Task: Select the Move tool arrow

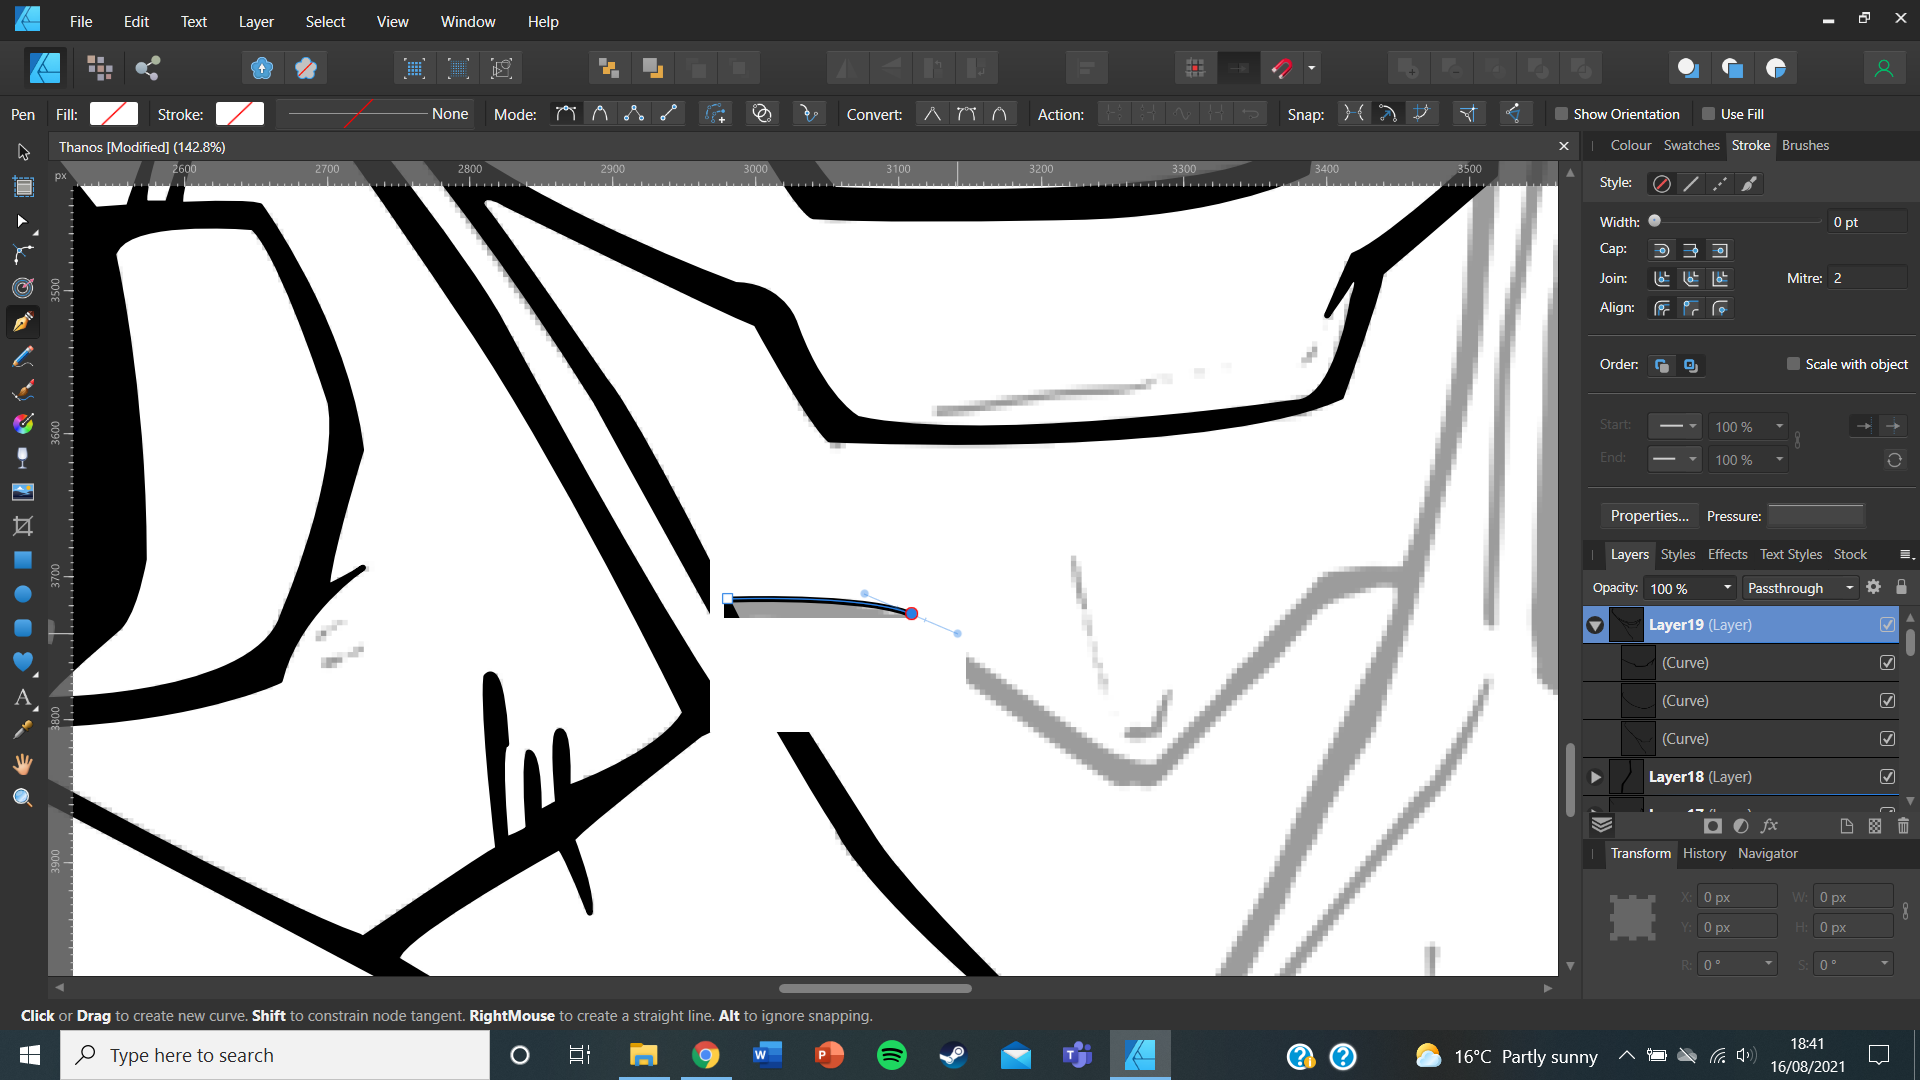Action: pos(23,152)
